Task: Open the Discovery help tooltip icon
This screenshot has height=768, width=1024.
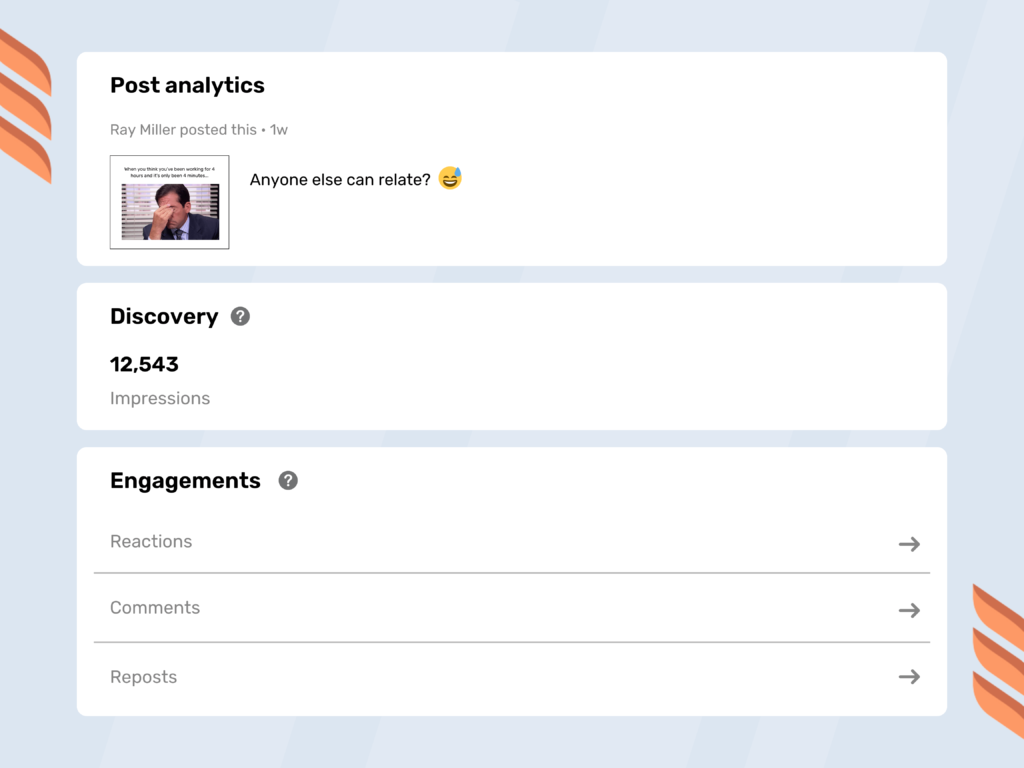Action: tap(239, 316)
